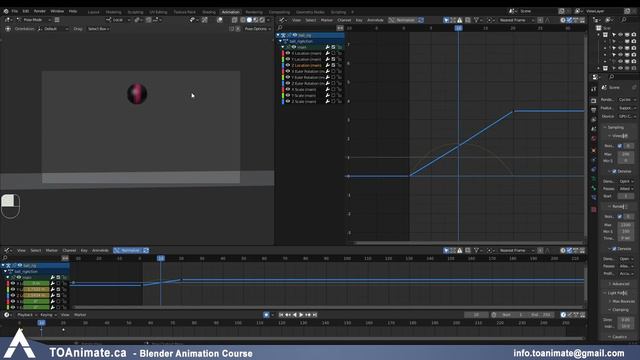Play animation in reverse
Image resolution: width=640 pixels, height=360 pixels.
coord(295,315)
